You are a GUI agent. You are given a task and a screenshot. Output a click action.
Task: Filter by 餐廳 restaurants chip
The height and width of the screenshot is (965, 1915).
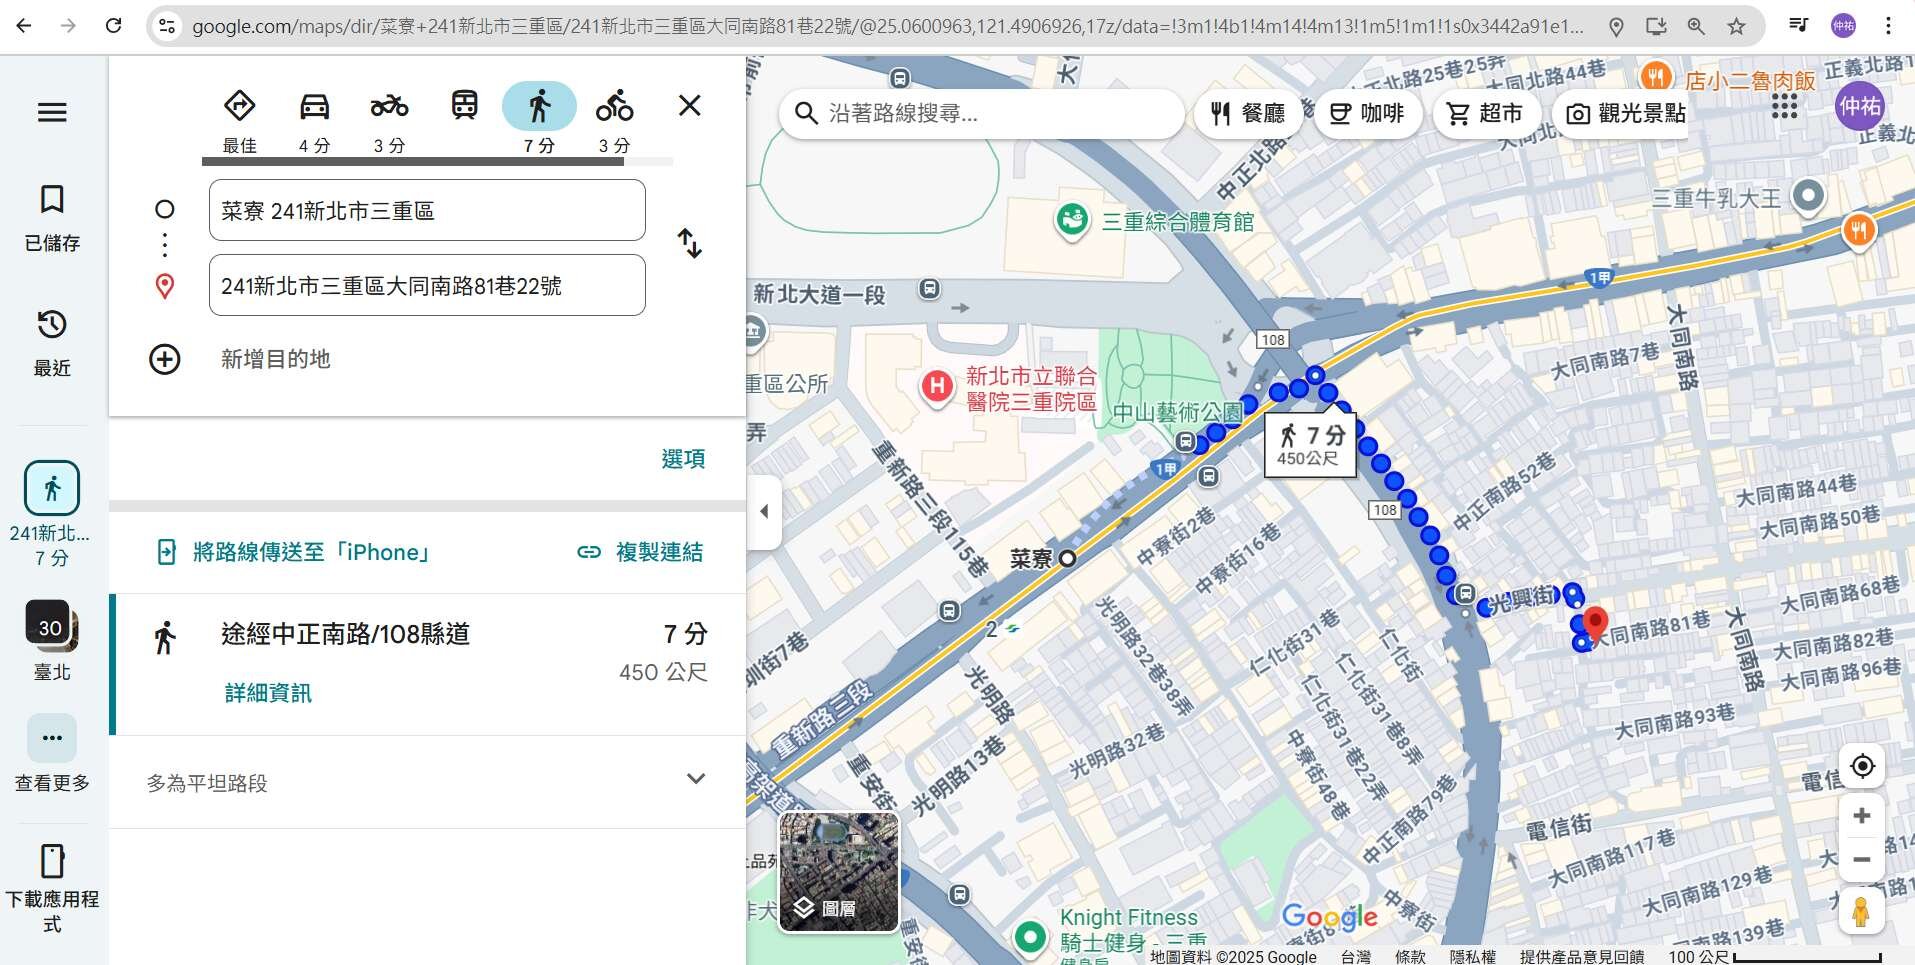(x=1248, y=114)
